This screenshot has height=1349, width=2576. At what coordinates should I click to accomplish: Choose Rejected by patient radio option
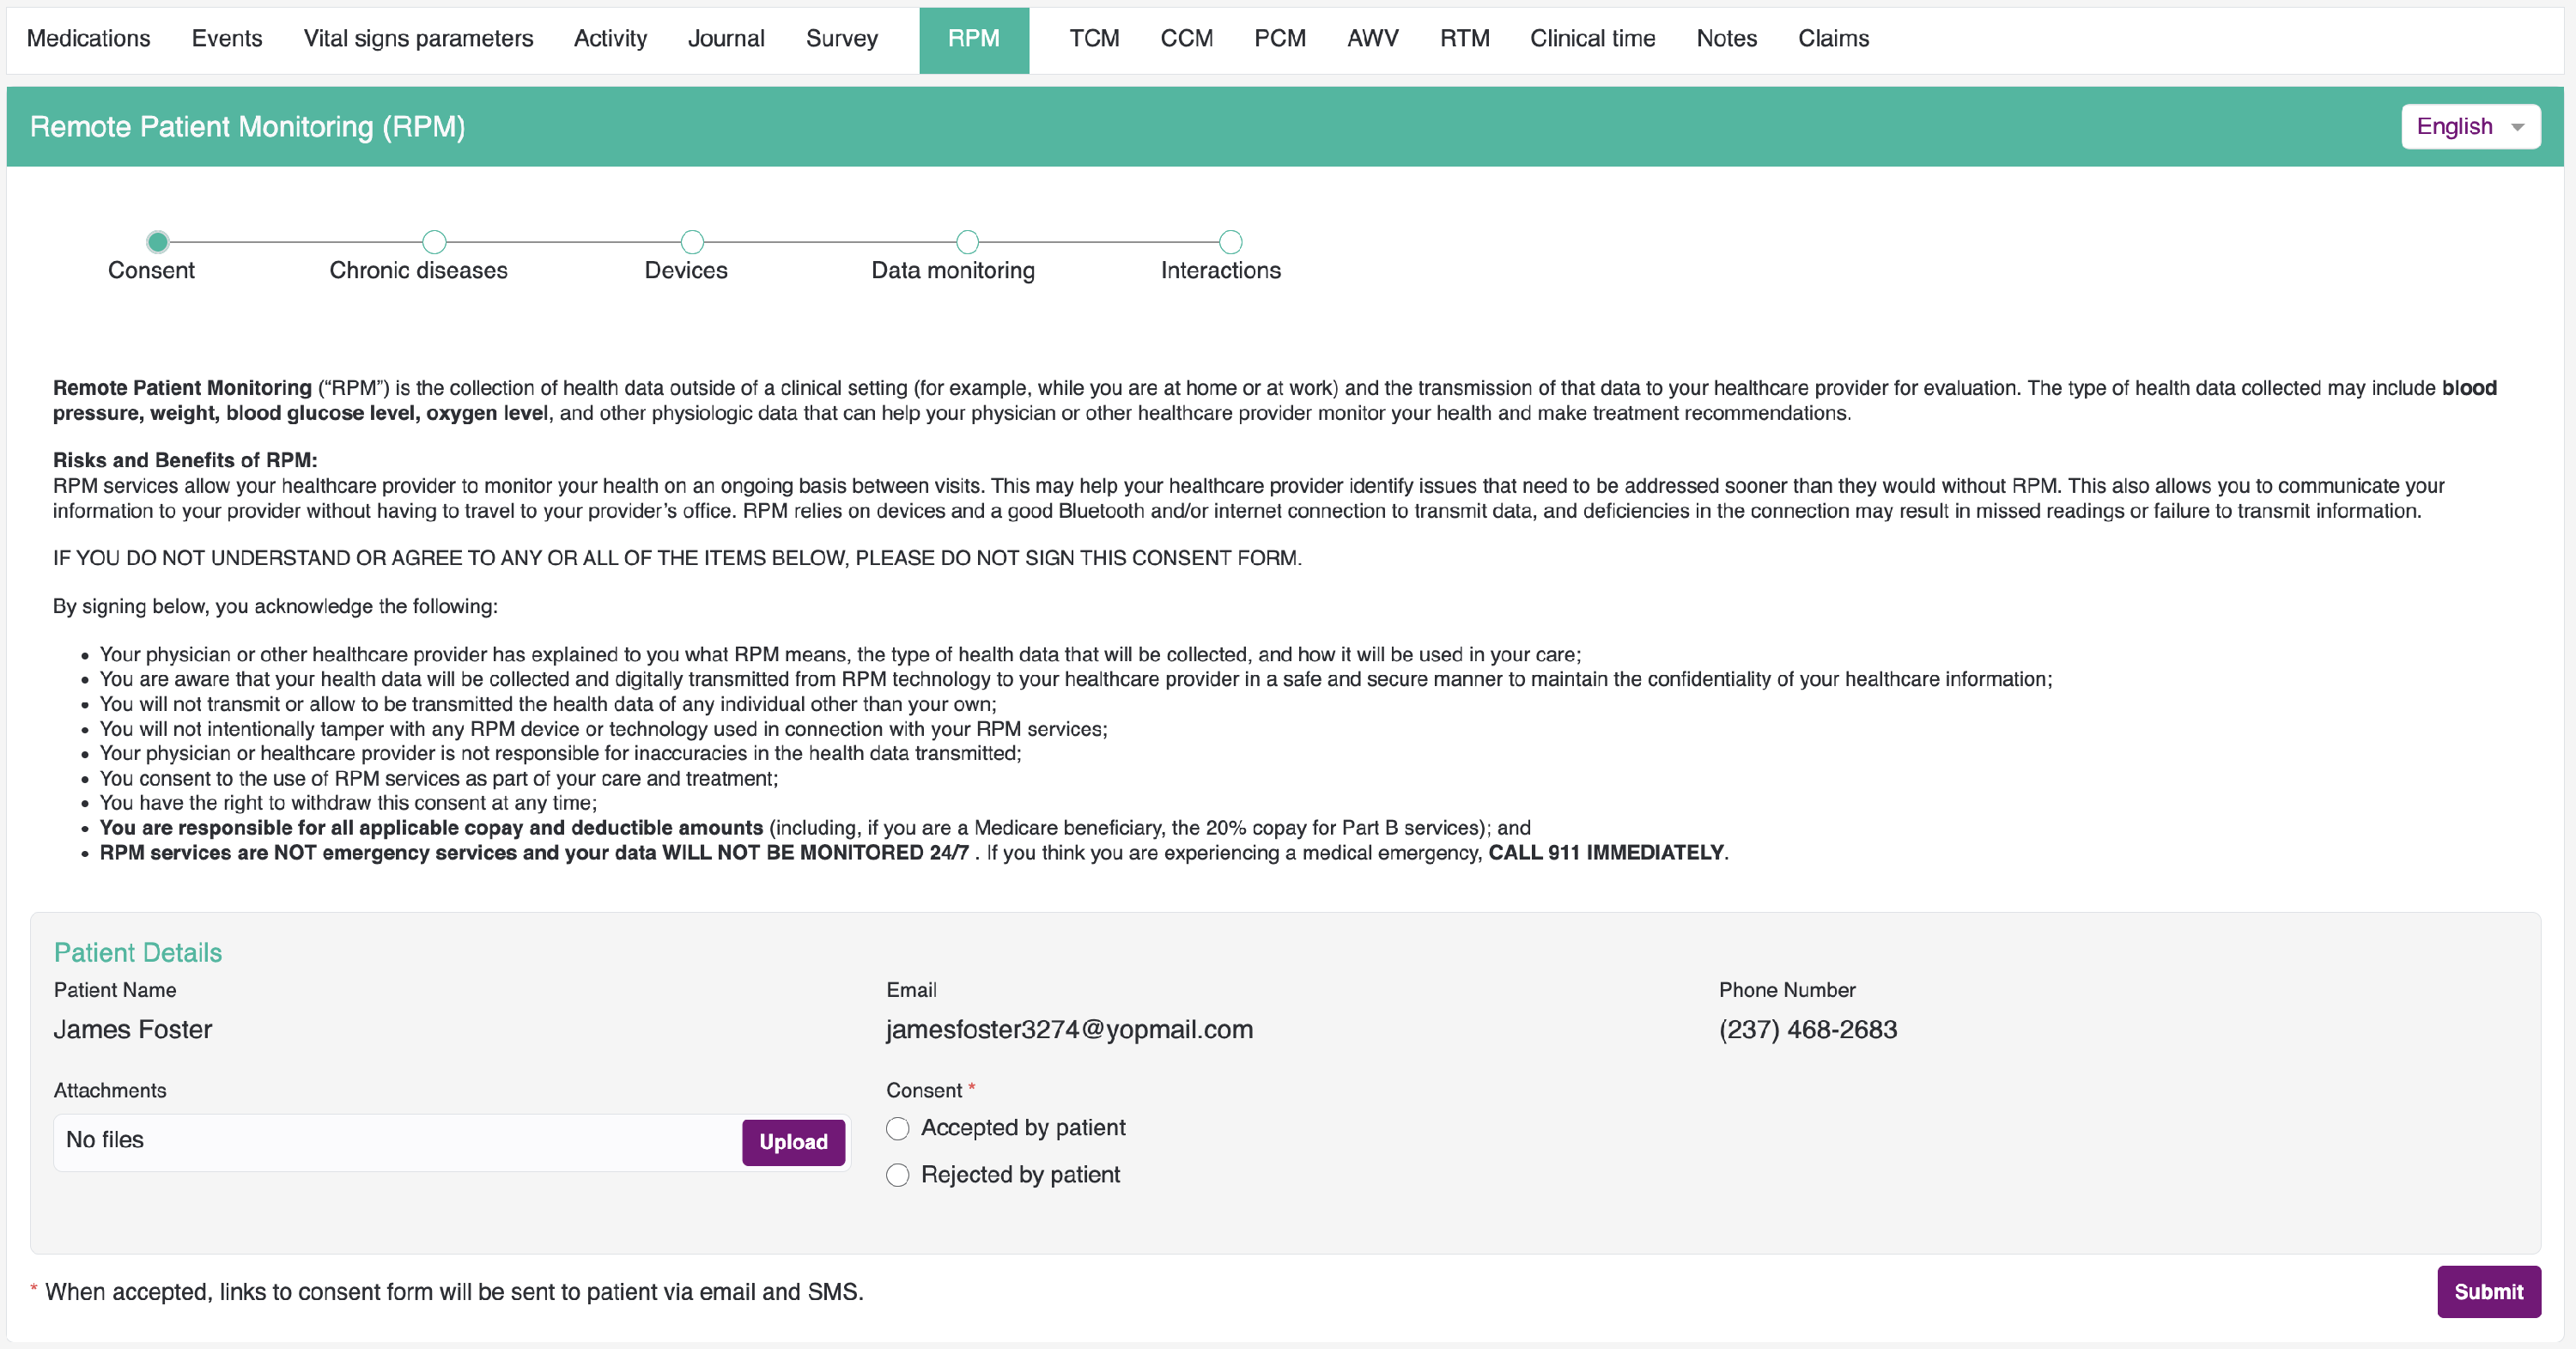[x=898, y=1175]
